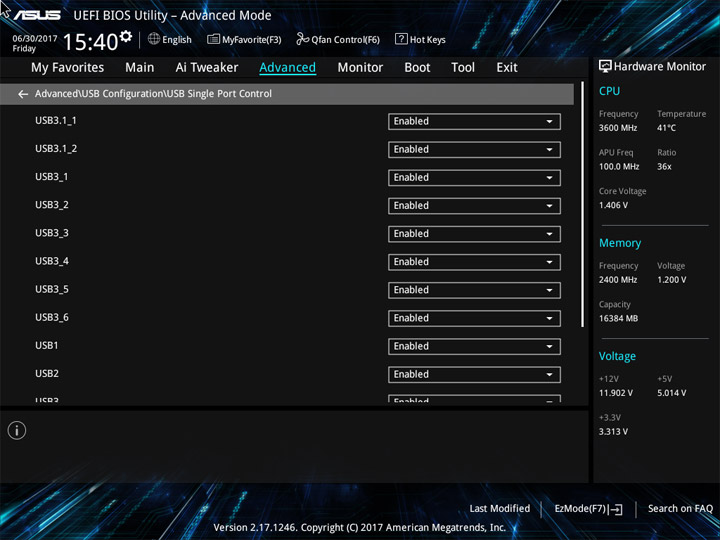This screenshot has width=720, height=540.
Task: Select the USB3_2 row label
Action: tap(52, 205)
